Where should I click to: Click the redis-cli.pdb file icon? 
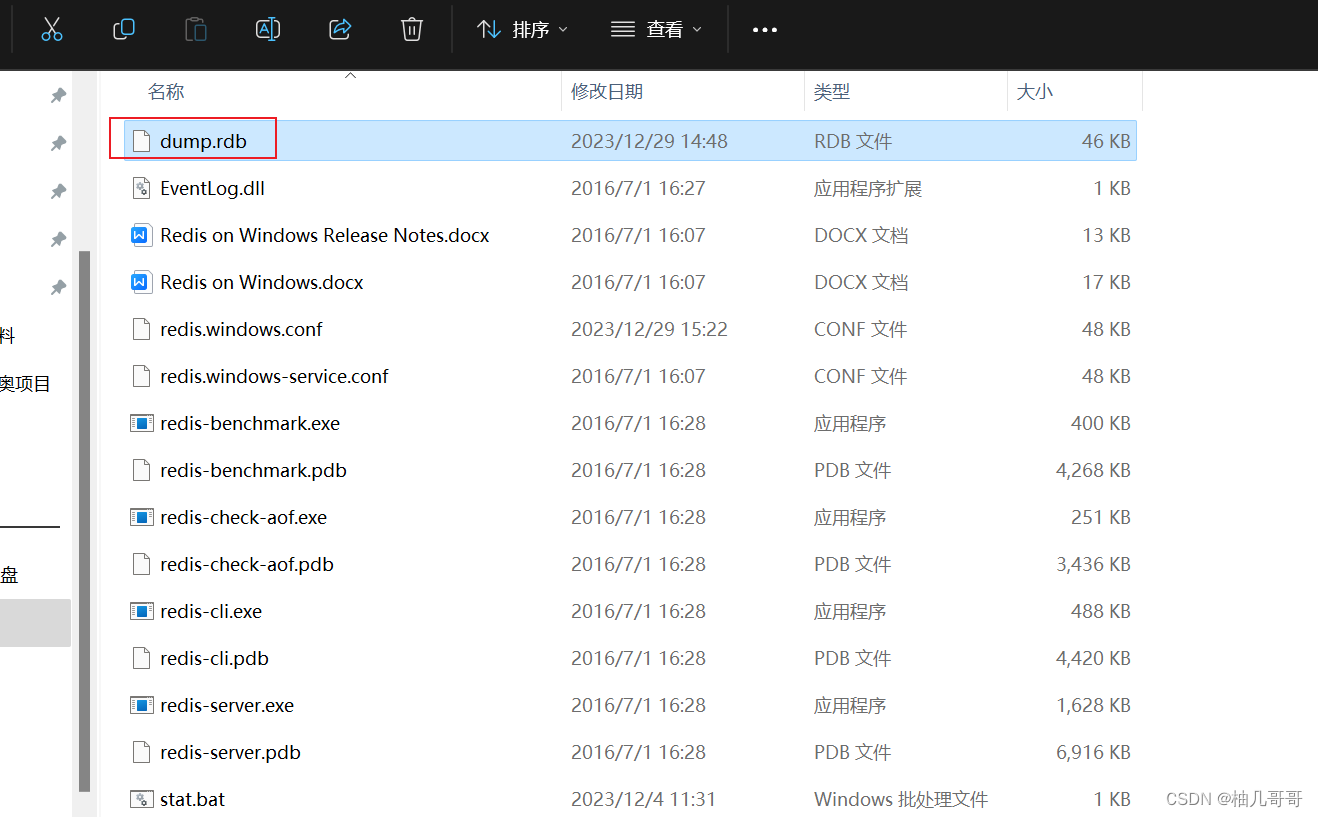[141, 658]
